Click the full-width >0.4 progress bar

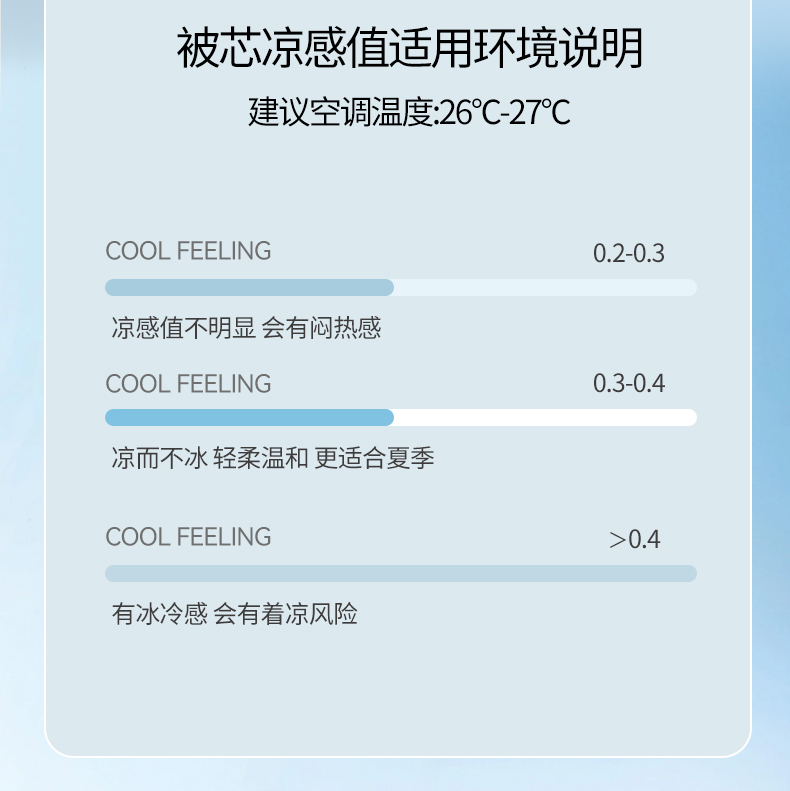click(x=400, y=574)
